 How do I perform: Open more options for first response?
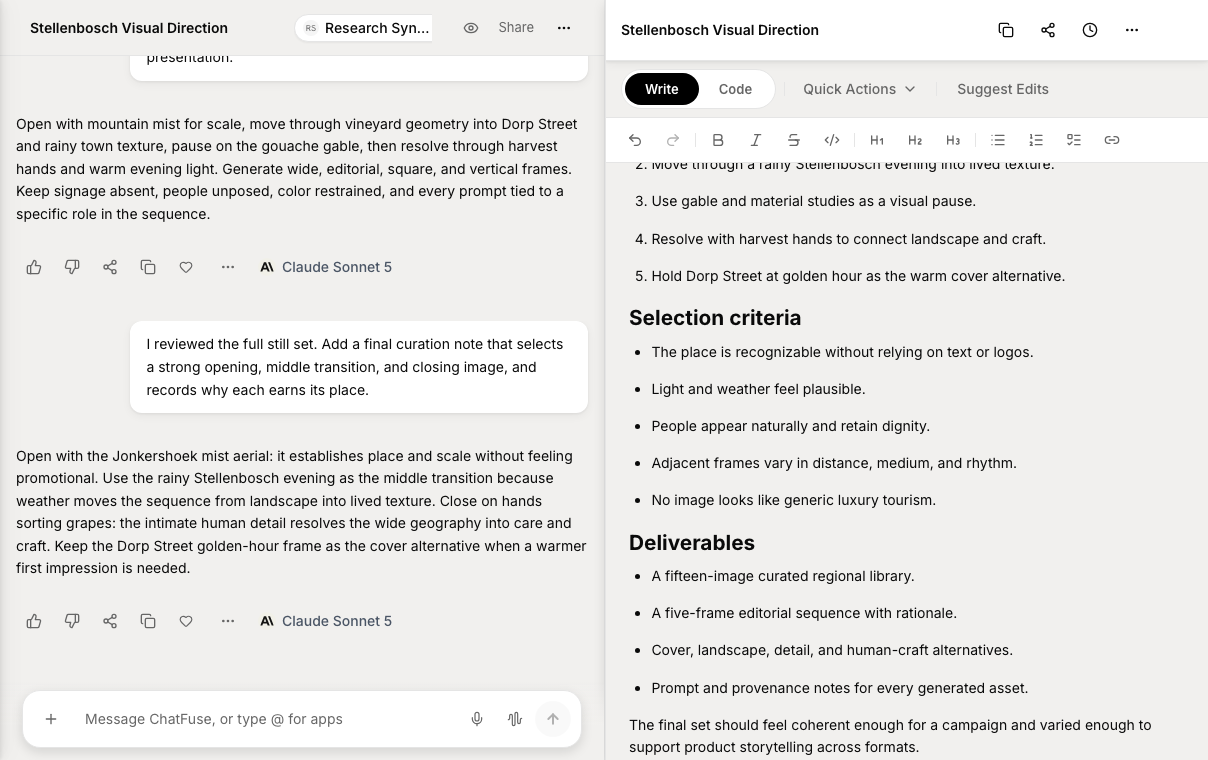tap(228, 267)
